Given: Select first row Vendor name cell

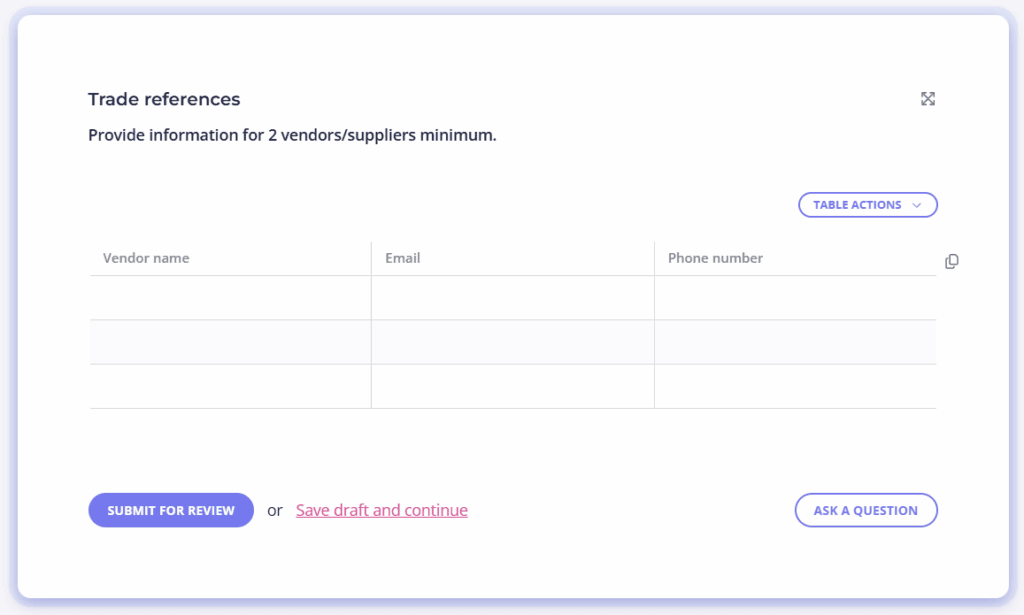Looking at the screenshot, I should pos(231,298).
